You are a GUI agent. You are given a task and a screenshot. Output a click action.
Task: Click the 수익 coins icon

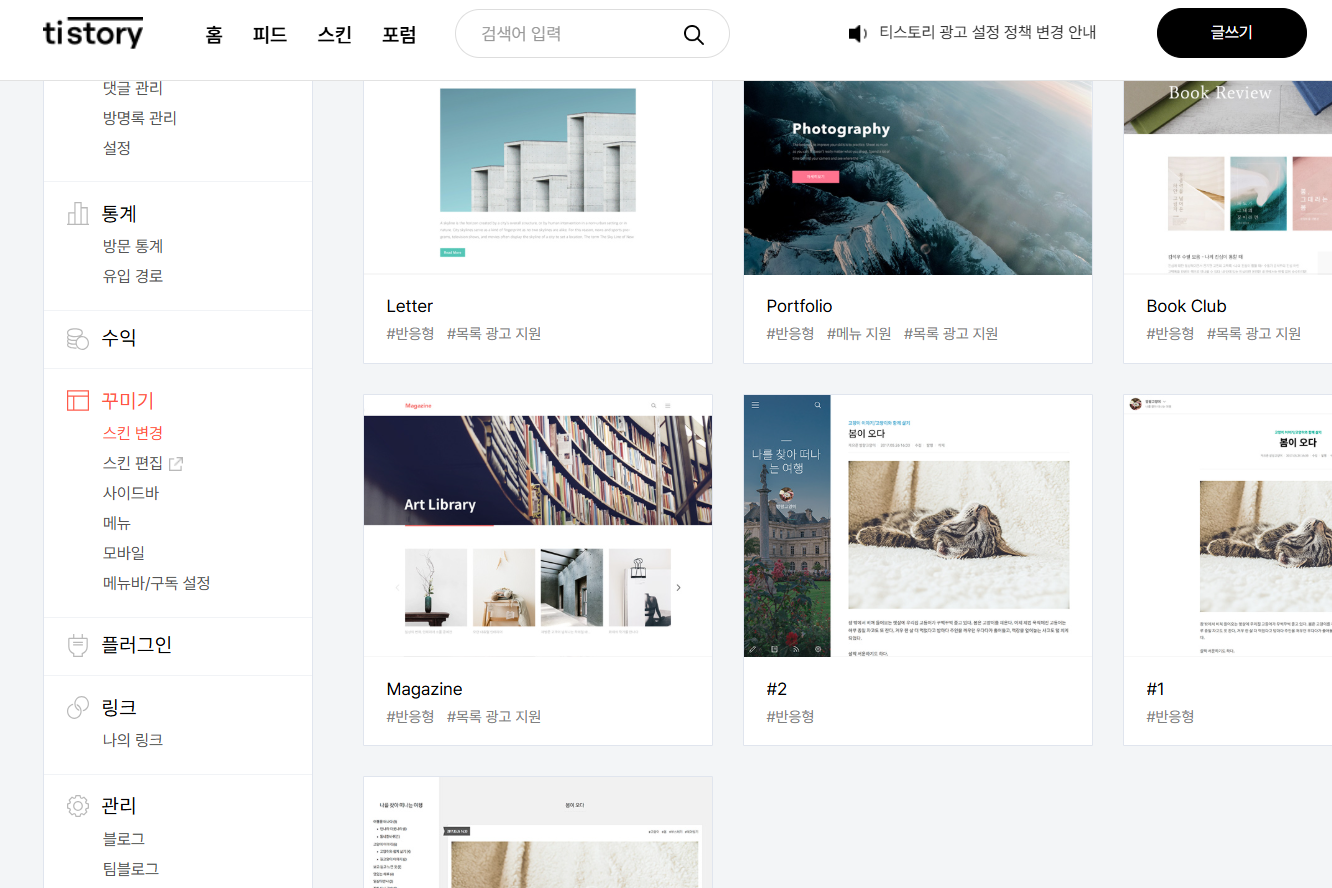click(78, 339)
